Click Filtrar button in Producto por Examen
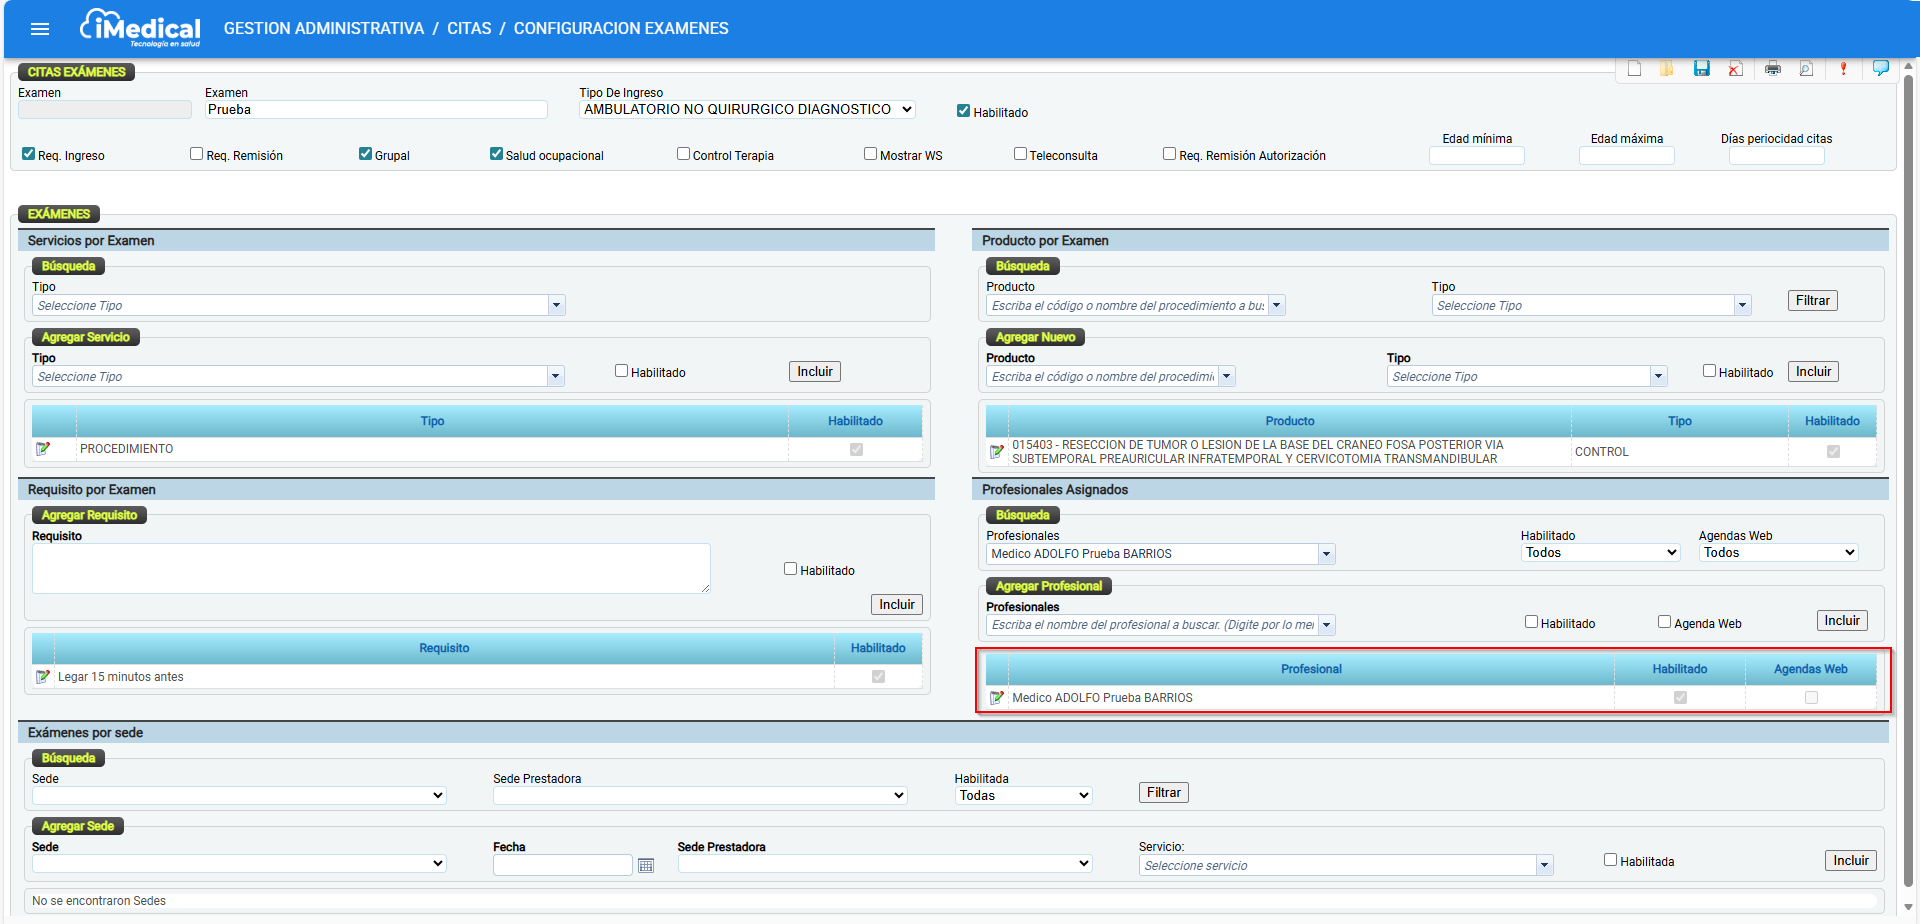 (1812, 301)
